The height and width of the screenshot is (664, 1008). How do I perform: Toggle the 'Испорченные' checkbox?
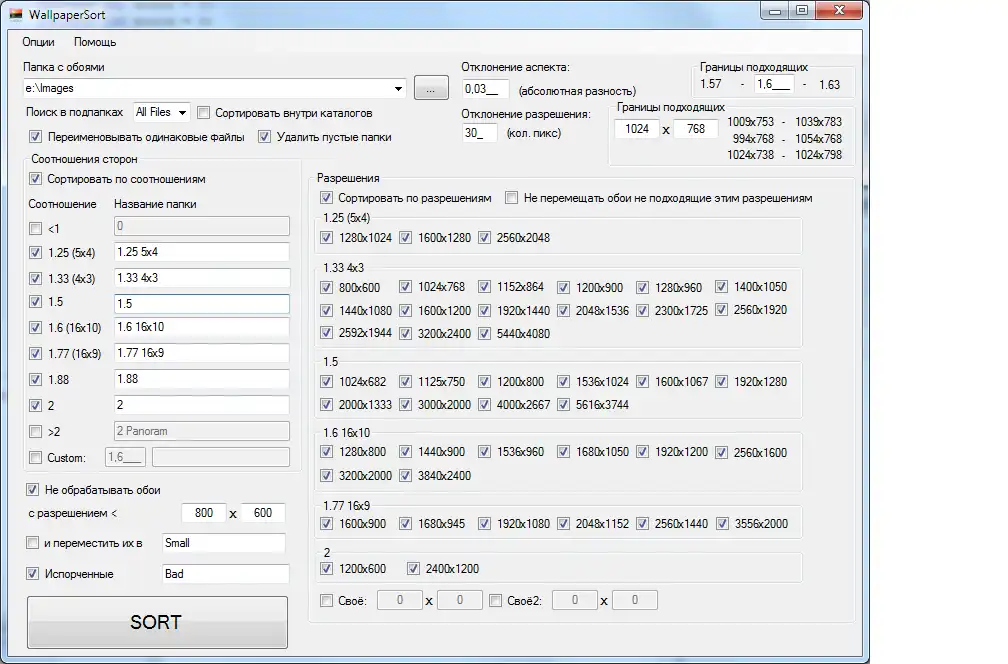coord(33,573)
